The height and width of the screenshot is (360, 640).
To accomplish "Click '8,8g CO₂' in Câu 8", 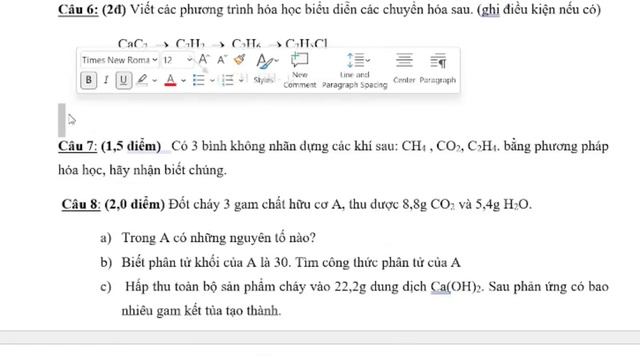I will click(x=429, y=204).
